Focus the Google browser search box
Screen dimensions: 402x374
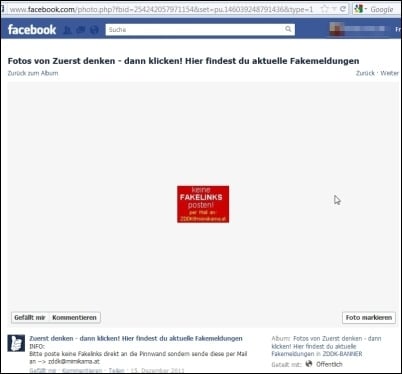tap(383, 9)
